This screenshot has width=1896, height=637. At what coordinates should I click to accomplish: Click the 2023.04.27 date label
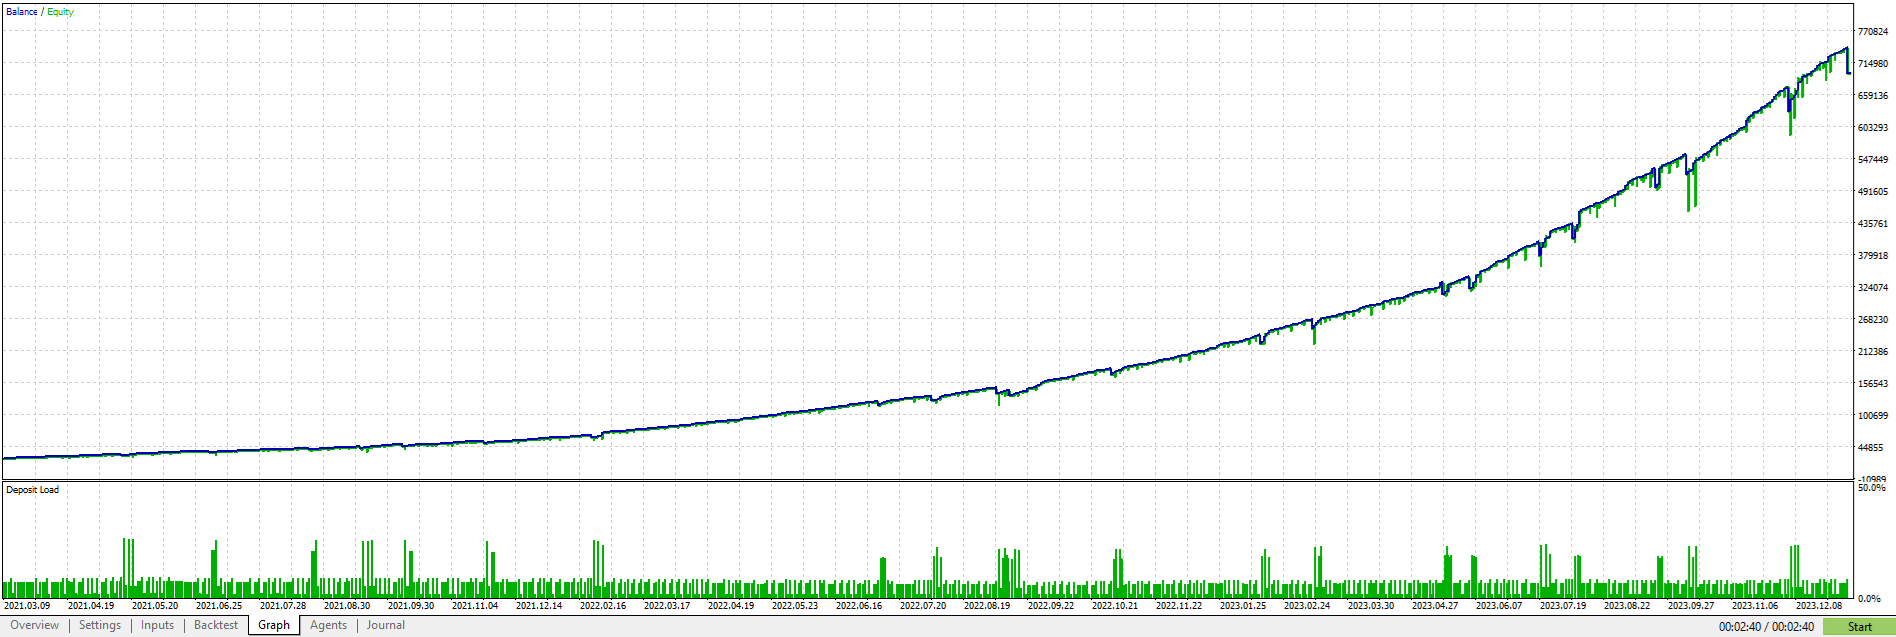[x=1435, y=605]
